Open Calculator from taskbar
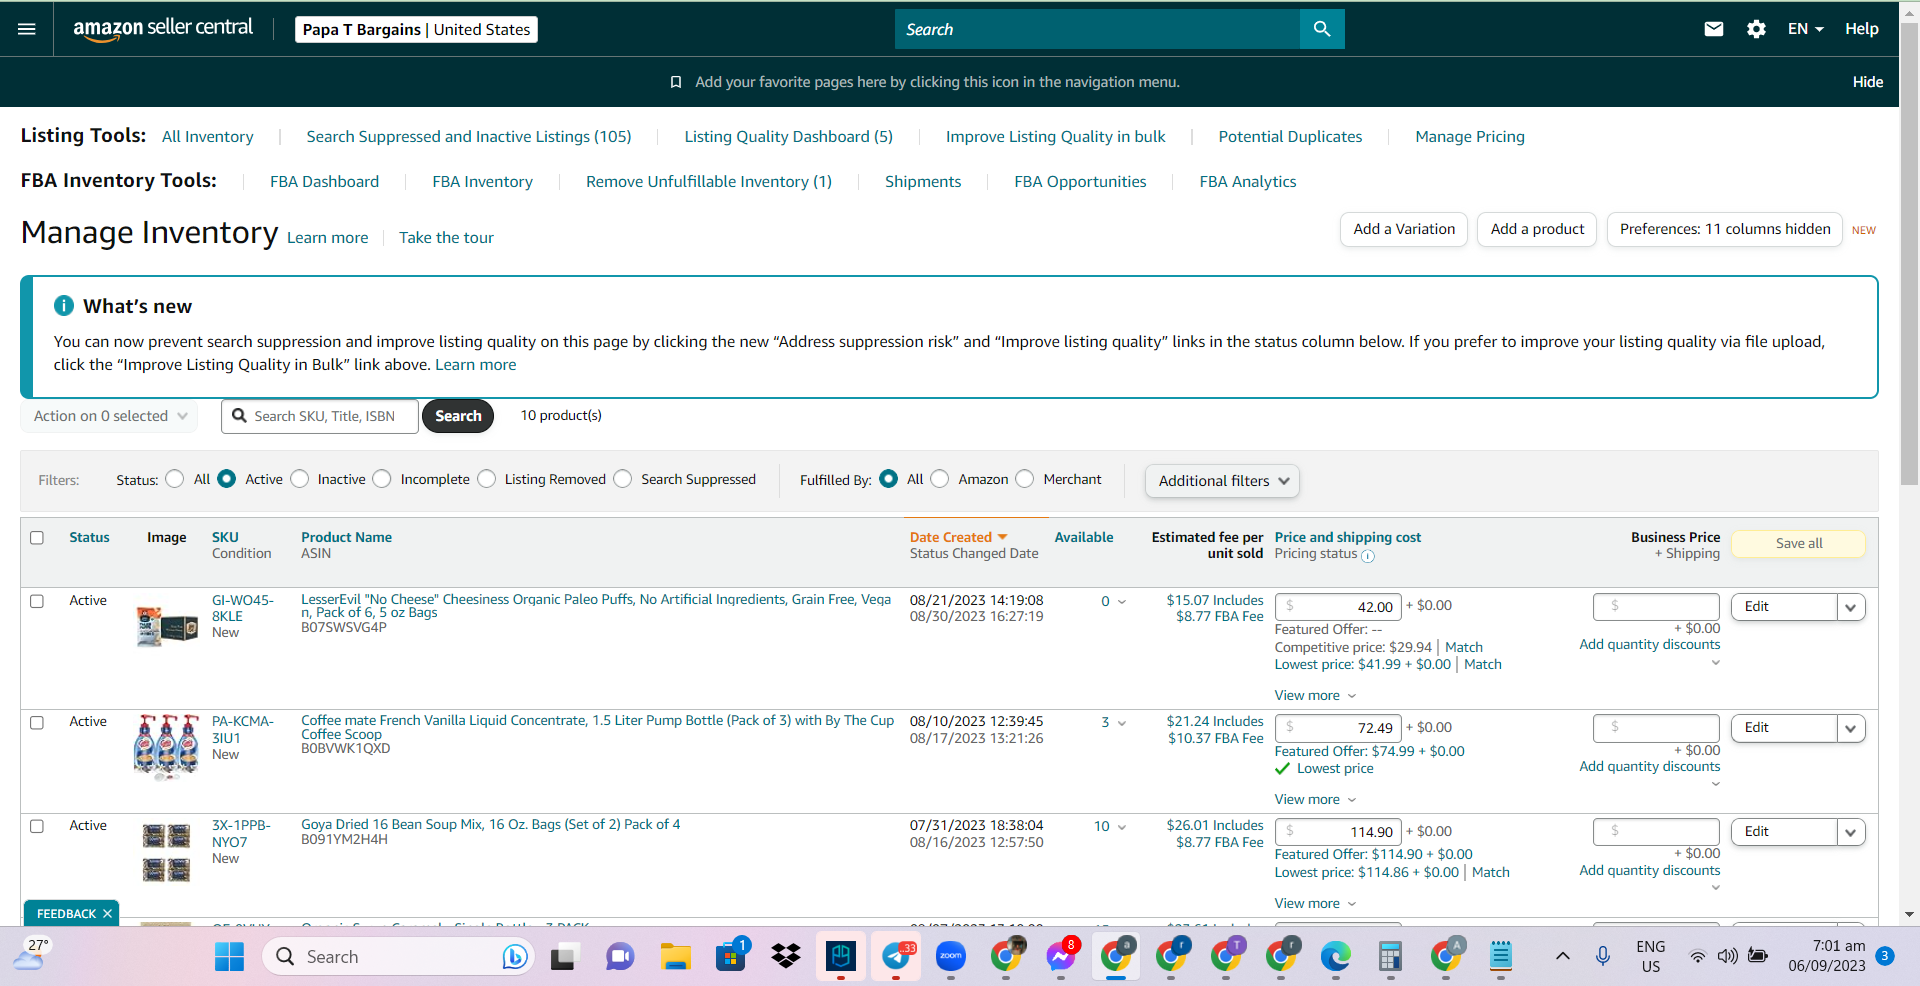The height and width of the screenshot is (986, 1920). point(1390,957)
